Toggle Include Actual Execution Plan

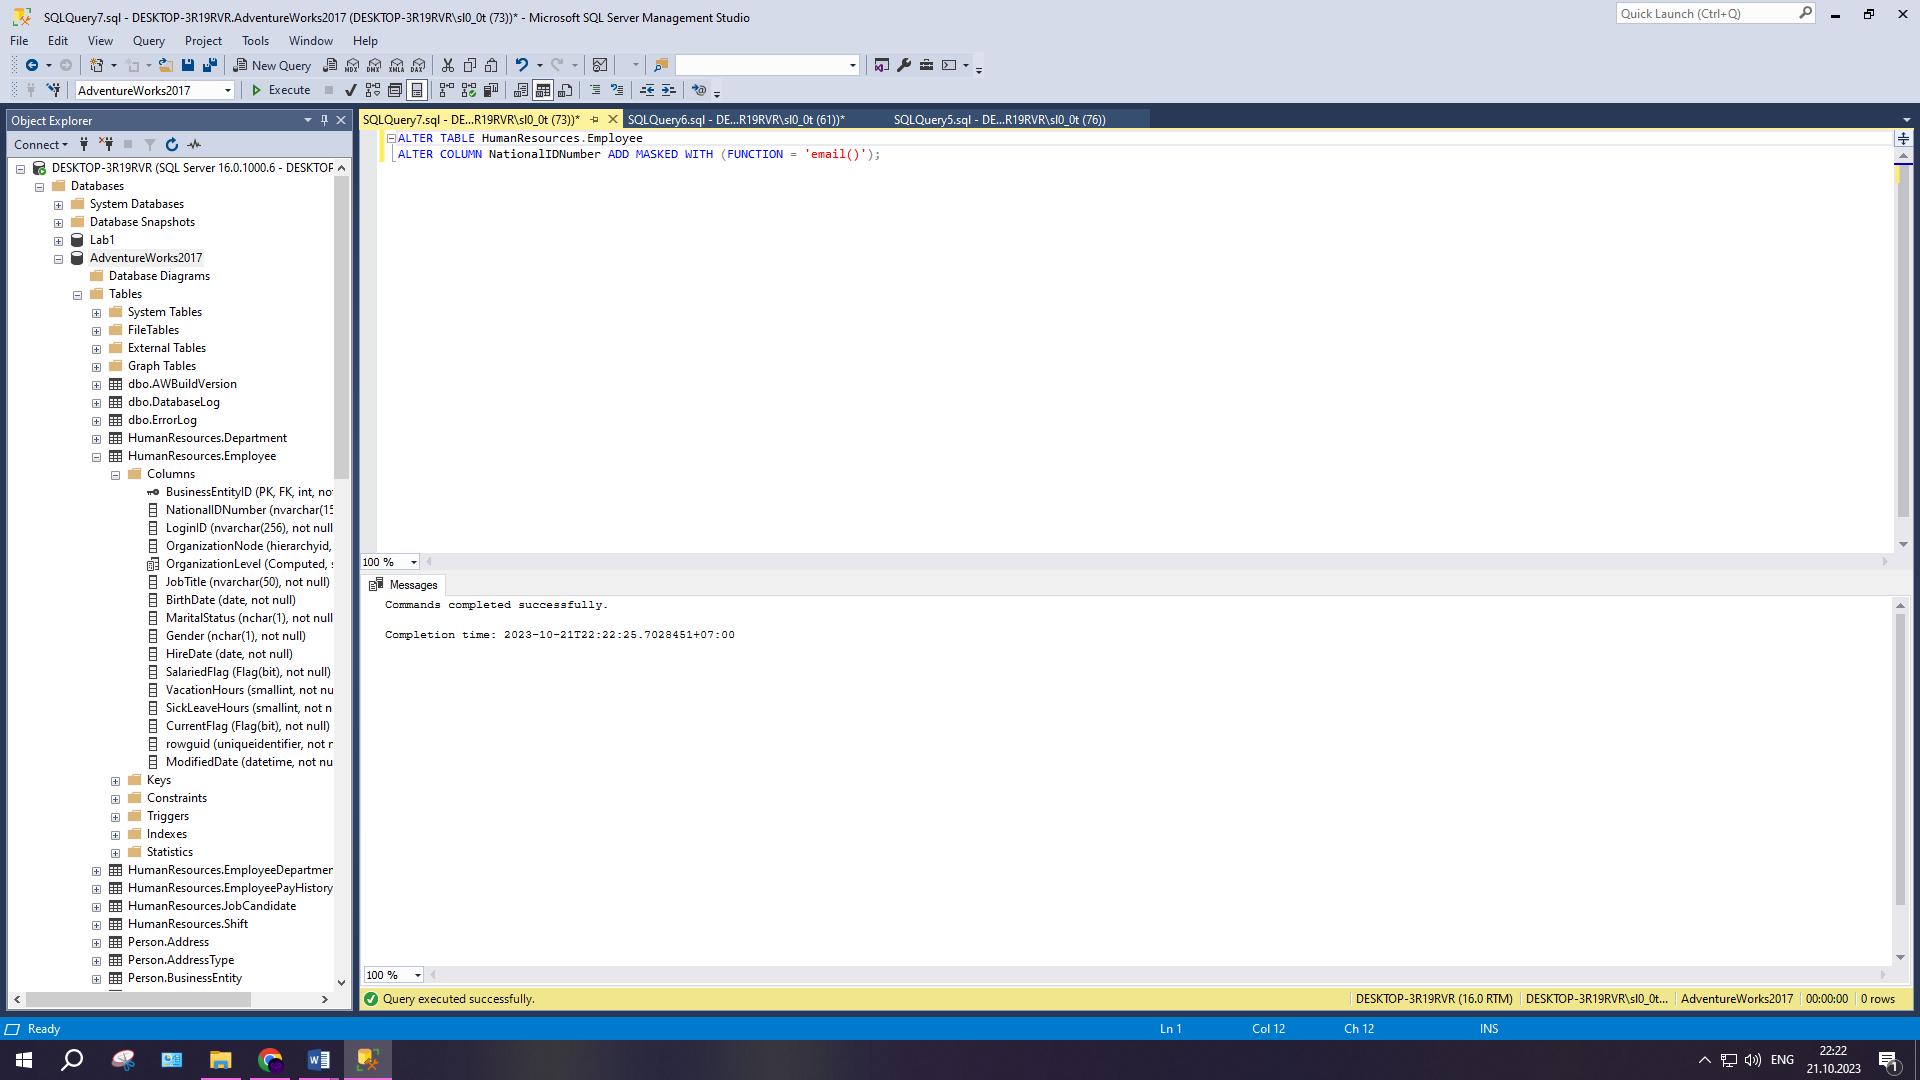pos(447,90)
